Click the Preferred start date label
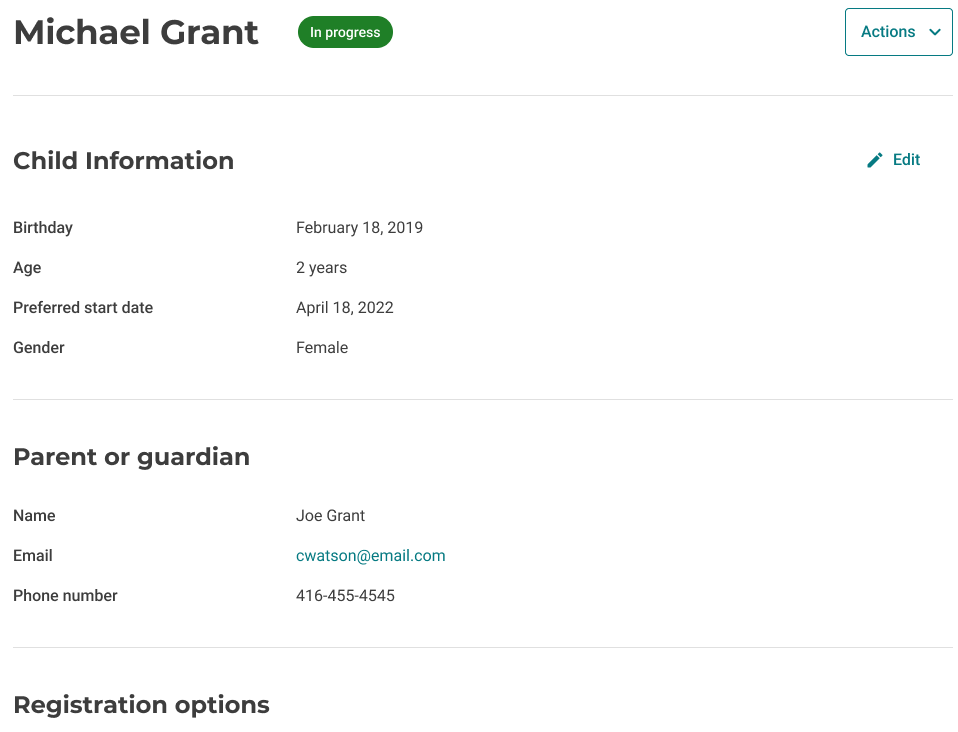Viewport: 958px width, 732px height. (x=83, y=308)
